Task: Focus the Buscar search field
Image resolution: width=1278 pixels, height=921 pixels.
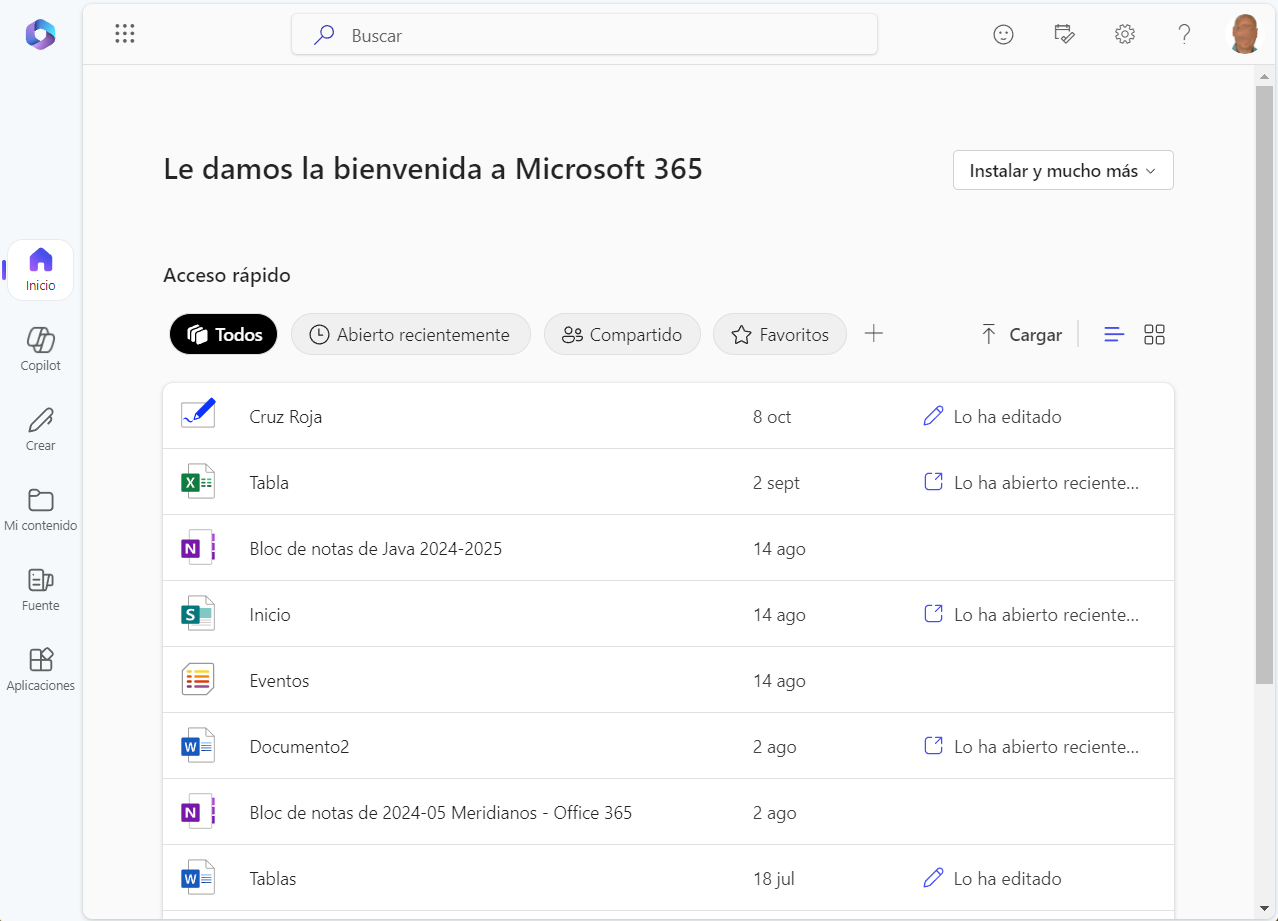Action: pyautogui.click(x=584, y=35)
